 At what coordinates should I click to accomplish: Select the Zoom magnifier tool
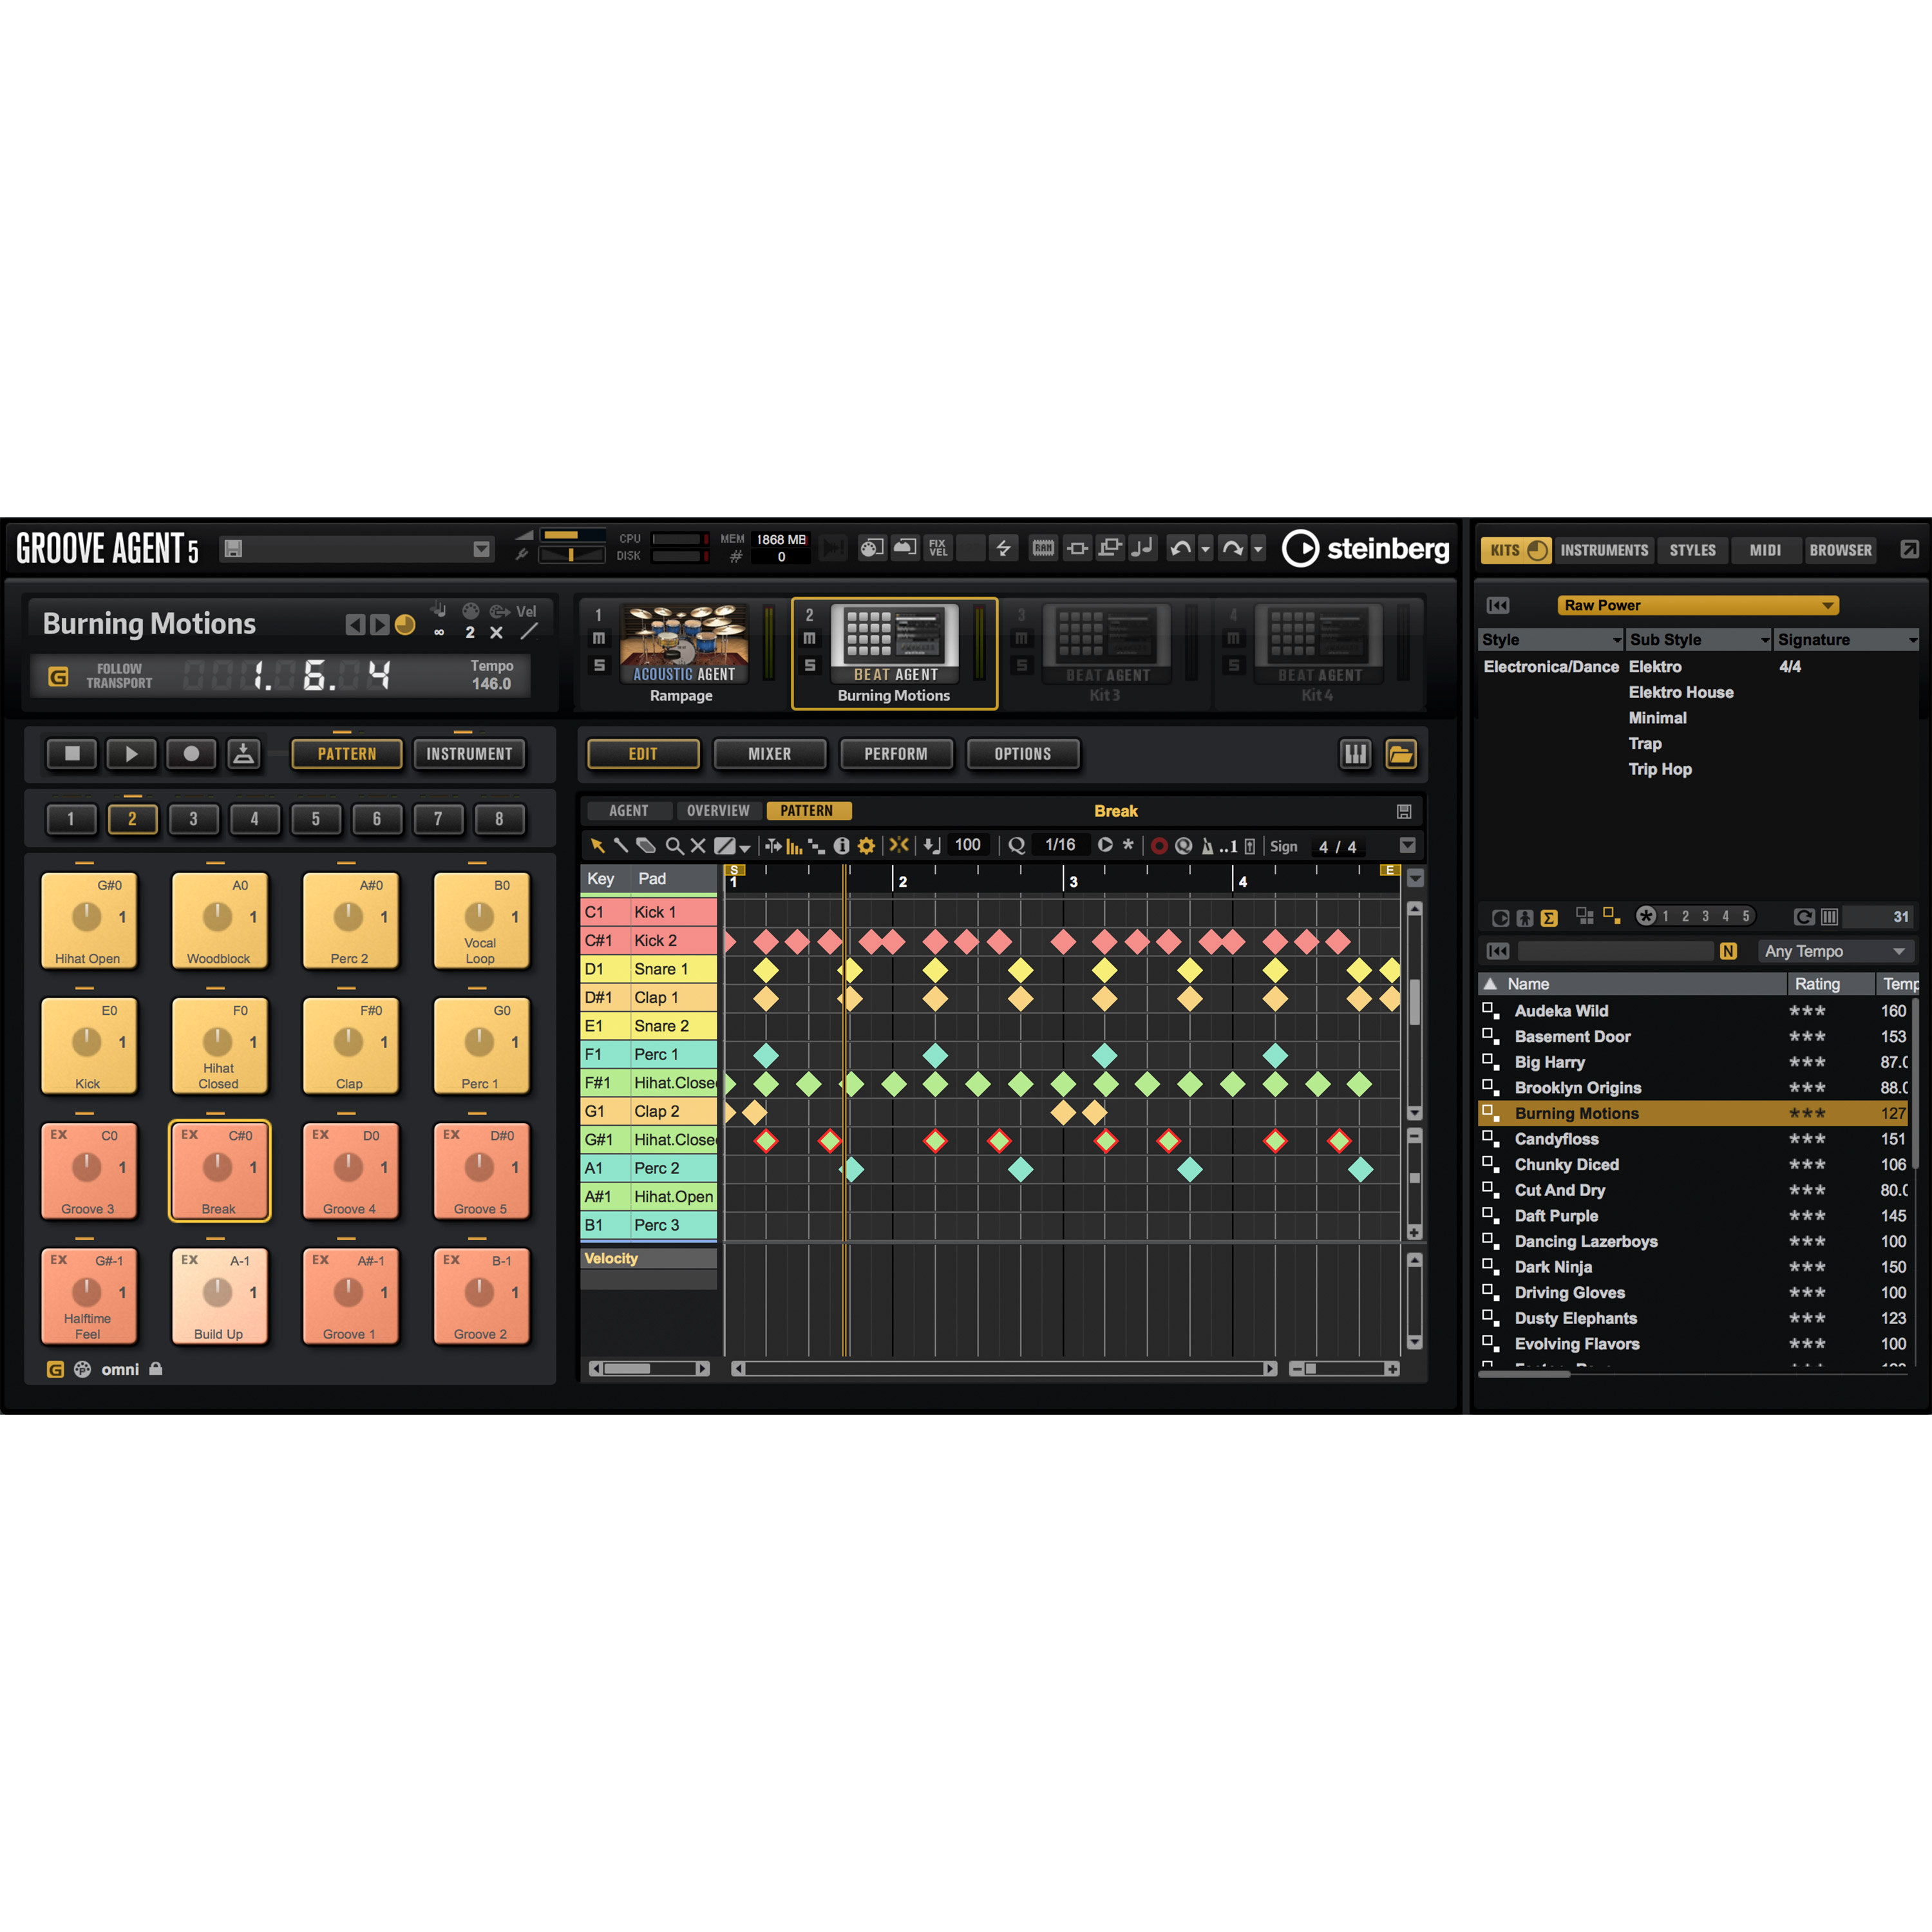[x=674, y=846]
